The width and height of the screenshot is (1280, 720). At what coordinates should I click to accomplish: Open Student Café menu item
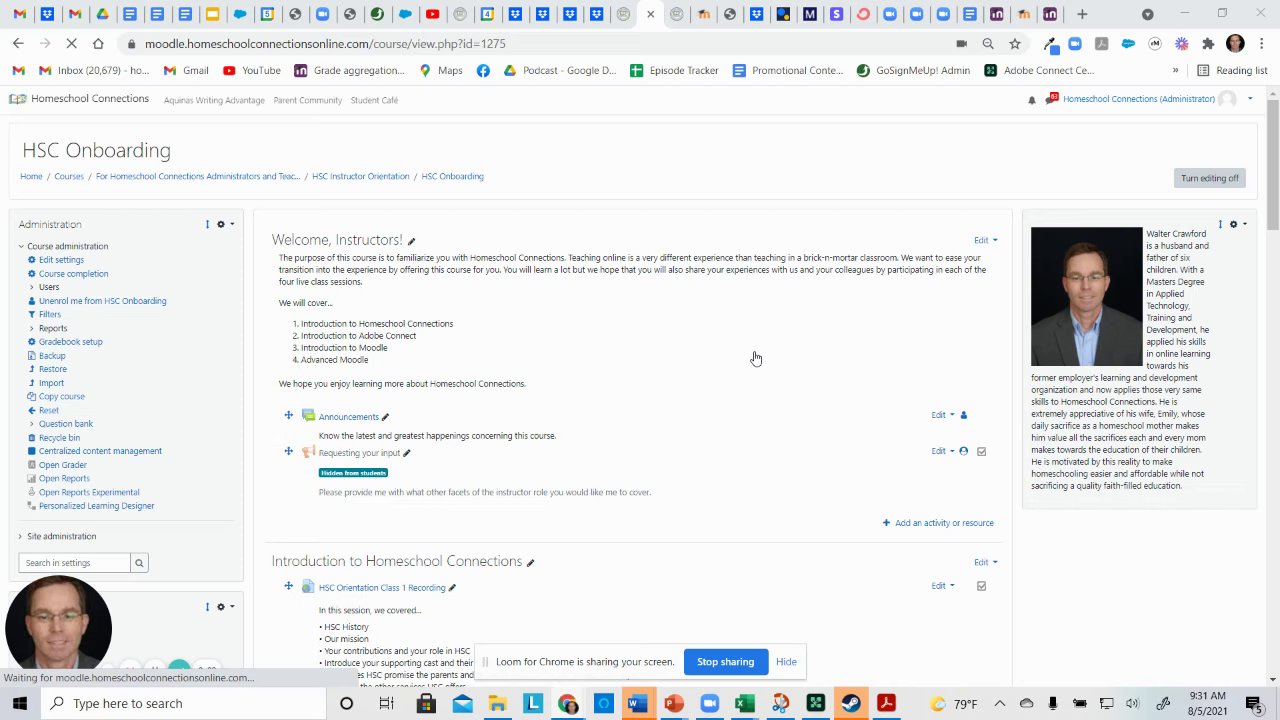tap(374, 100)
